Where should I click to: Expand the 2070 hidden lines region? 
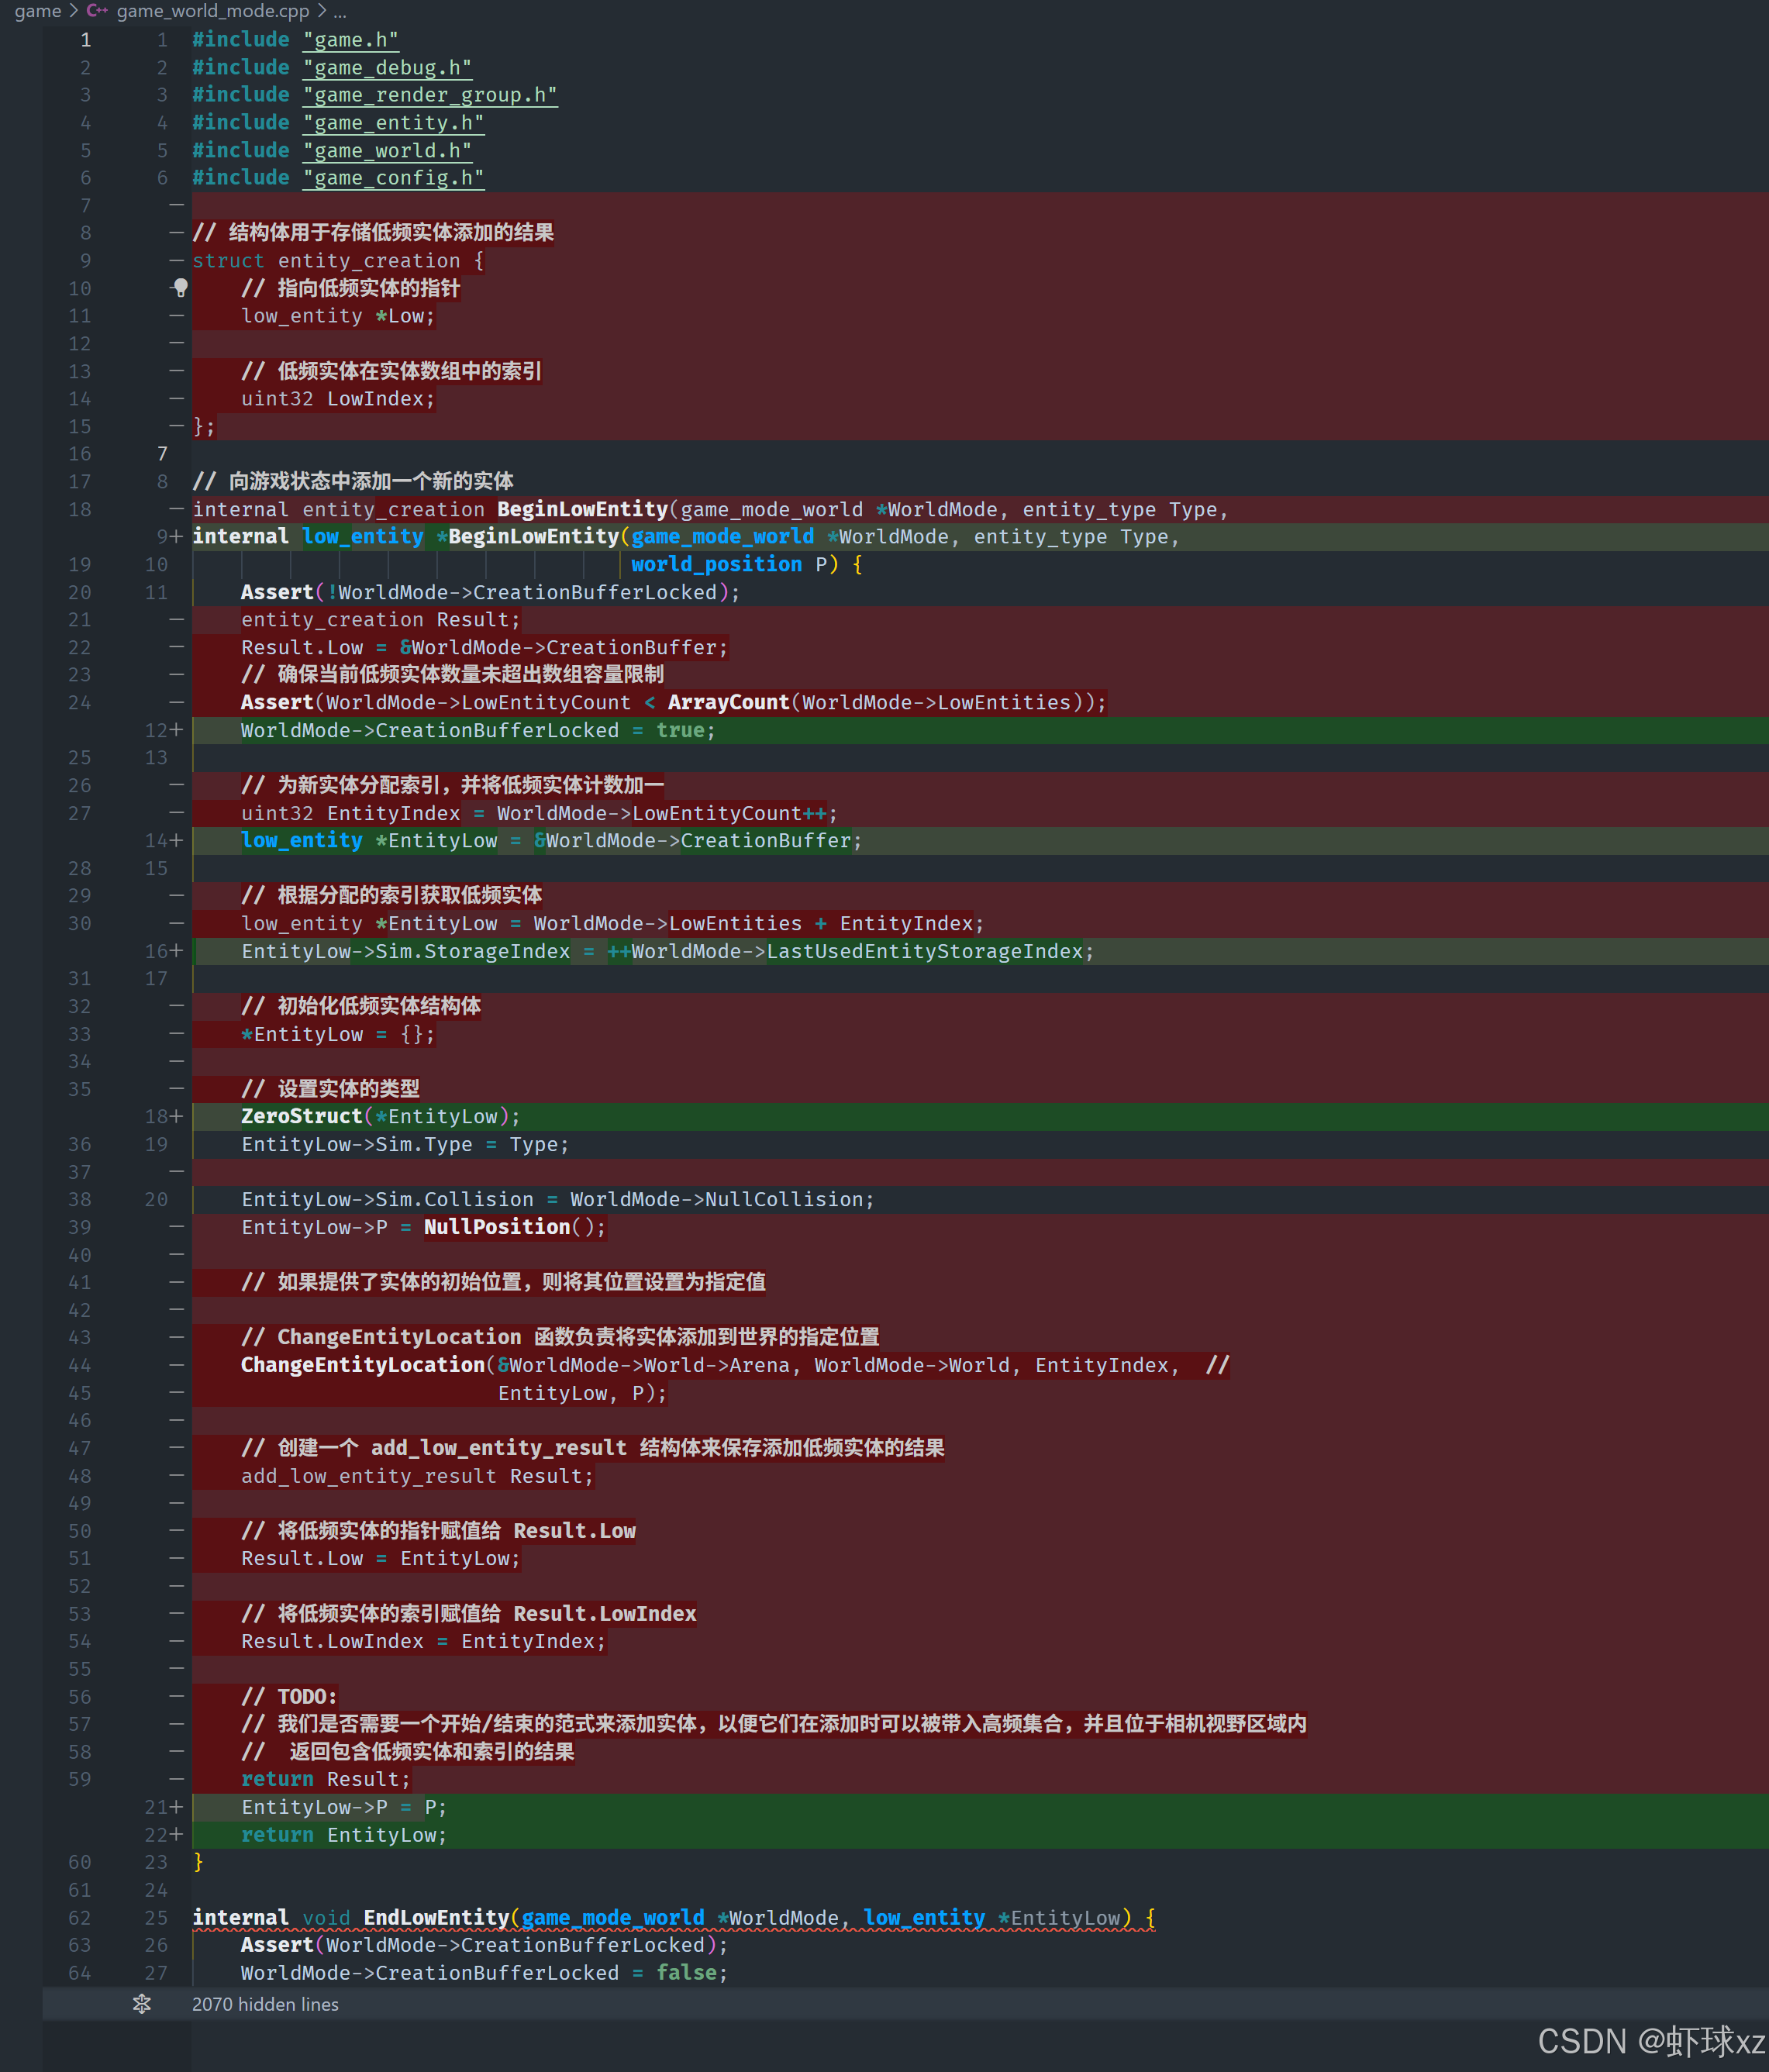tap(265, 2004)
